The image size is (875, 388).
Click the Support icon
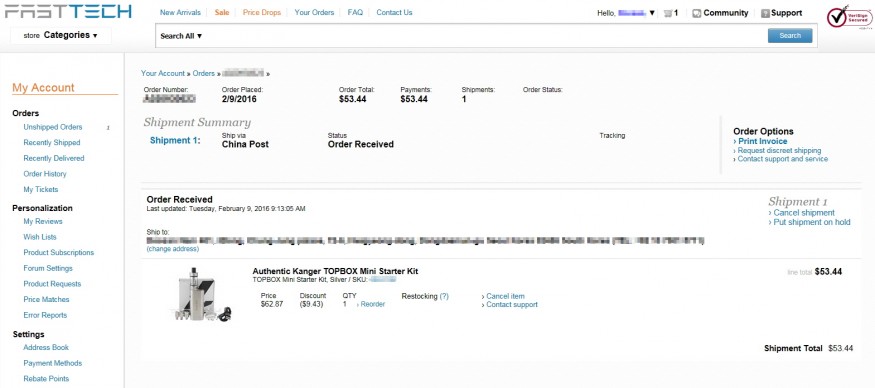click(766, 13)
